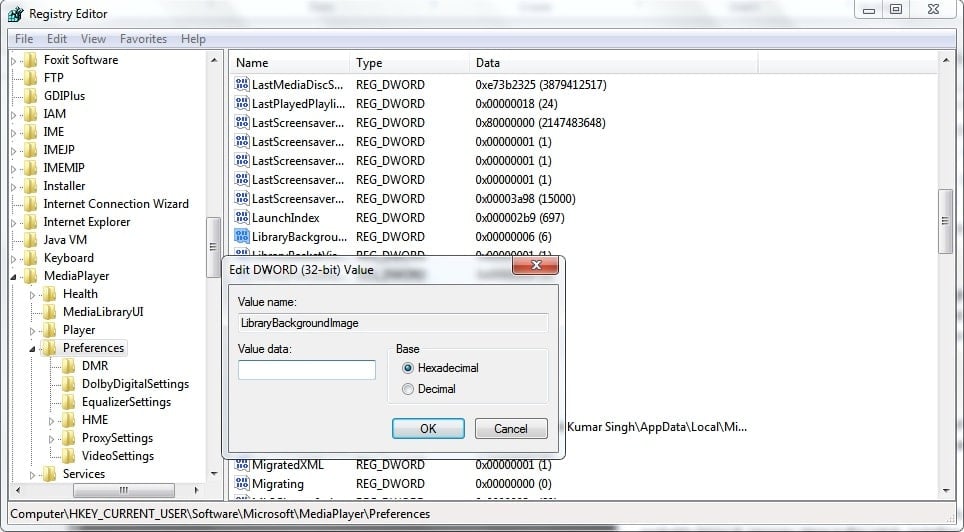The width and height of the screenshot is (964, 532).
Task: Click the DolbyDigitalSettings folder icon
Action: point(68,384)
